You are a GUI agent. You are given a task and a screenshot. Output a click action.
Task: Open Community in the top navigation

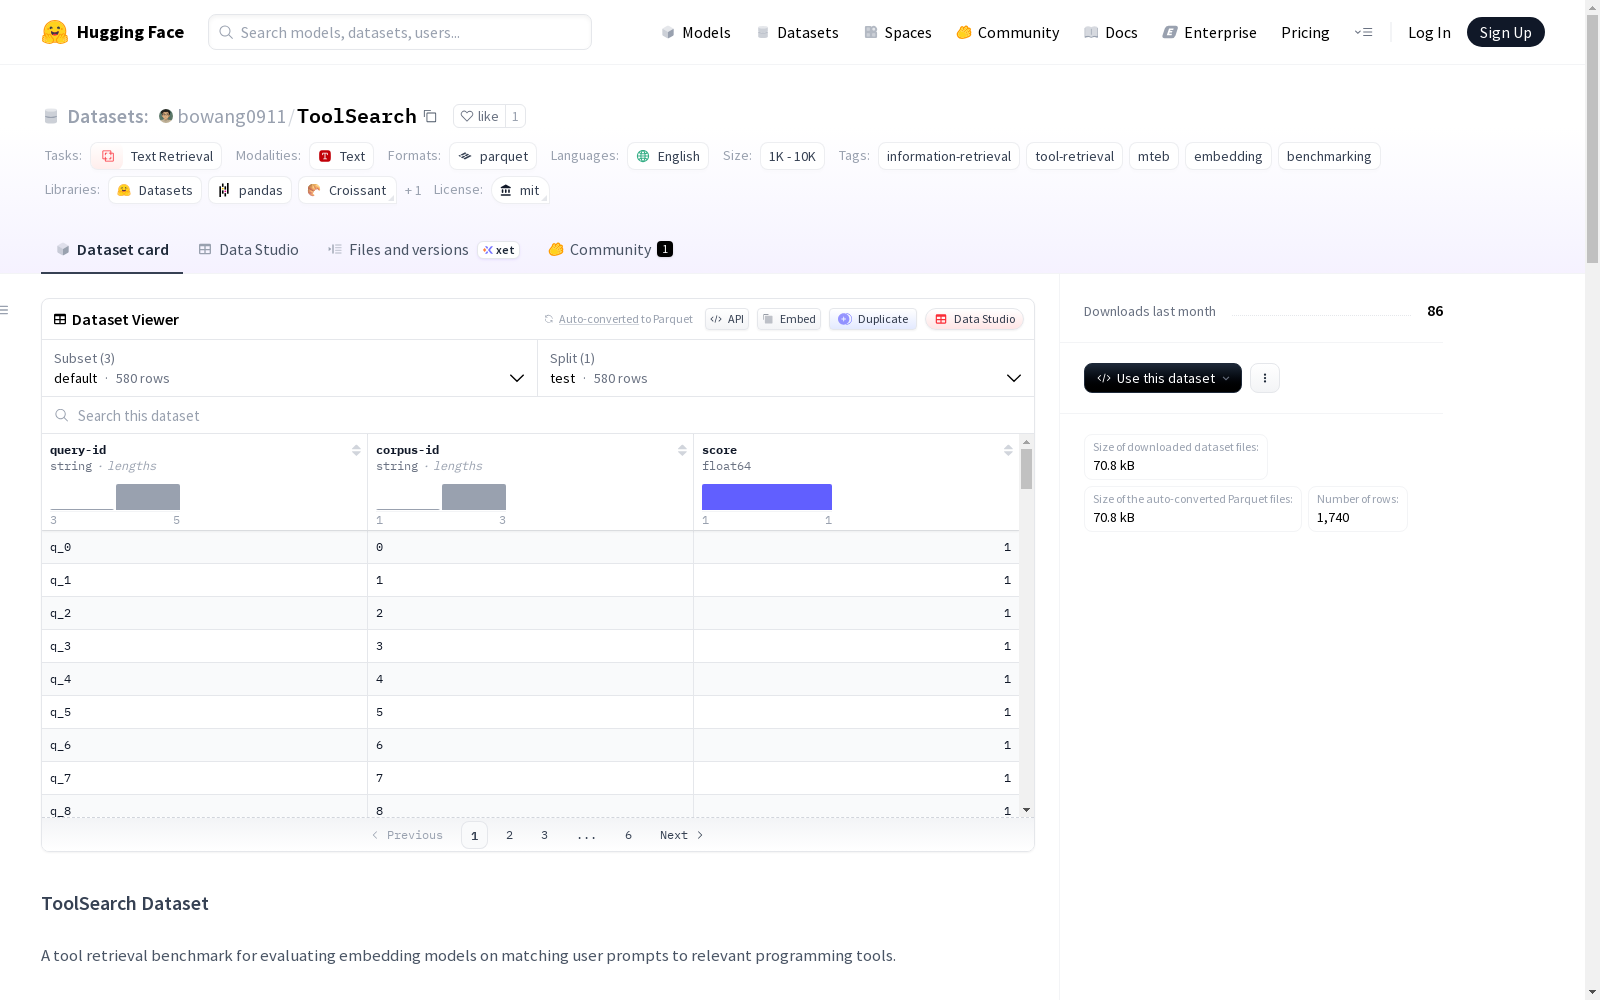coord(1008,32)
